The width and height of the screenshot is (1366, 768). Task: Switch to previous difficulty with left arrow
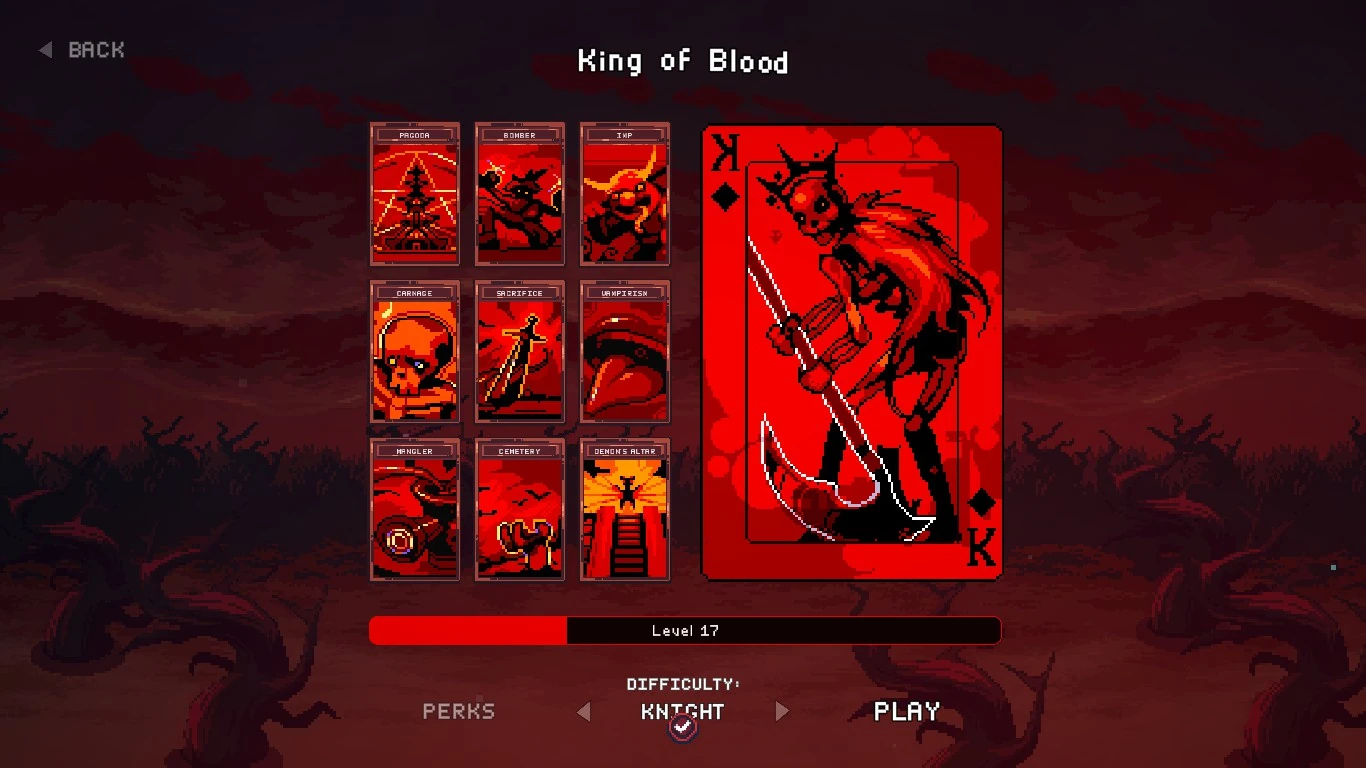pos(584,711)
